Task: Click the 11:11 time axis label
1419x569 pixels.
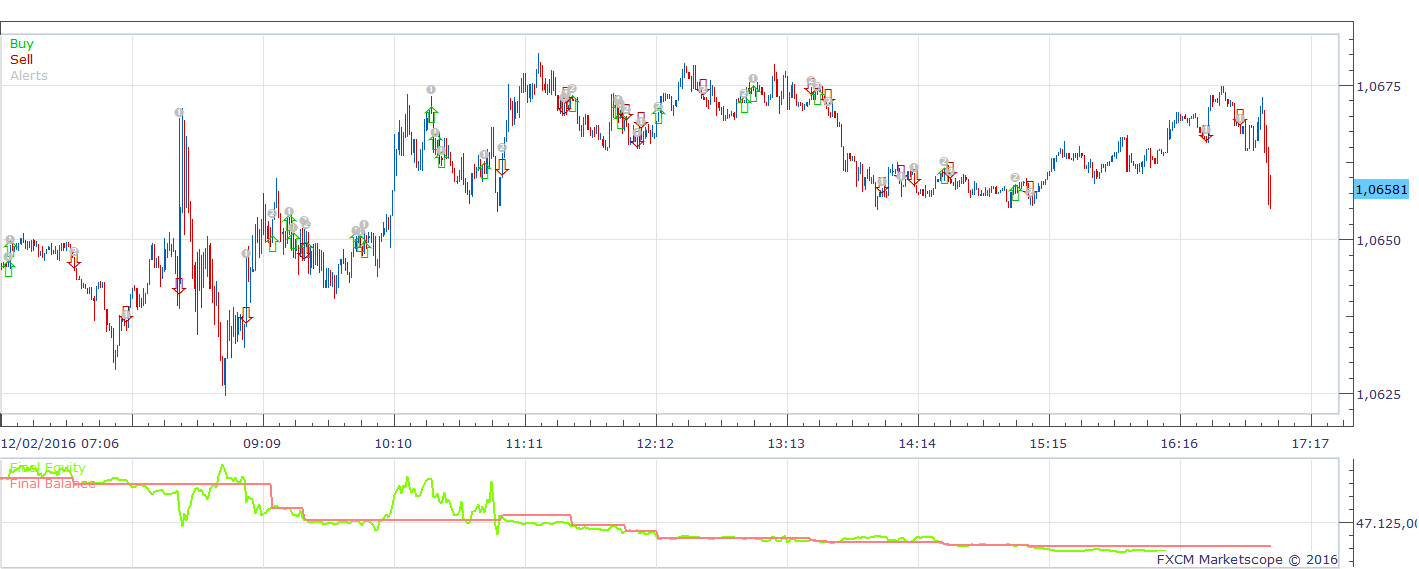Action: point(524,443)
